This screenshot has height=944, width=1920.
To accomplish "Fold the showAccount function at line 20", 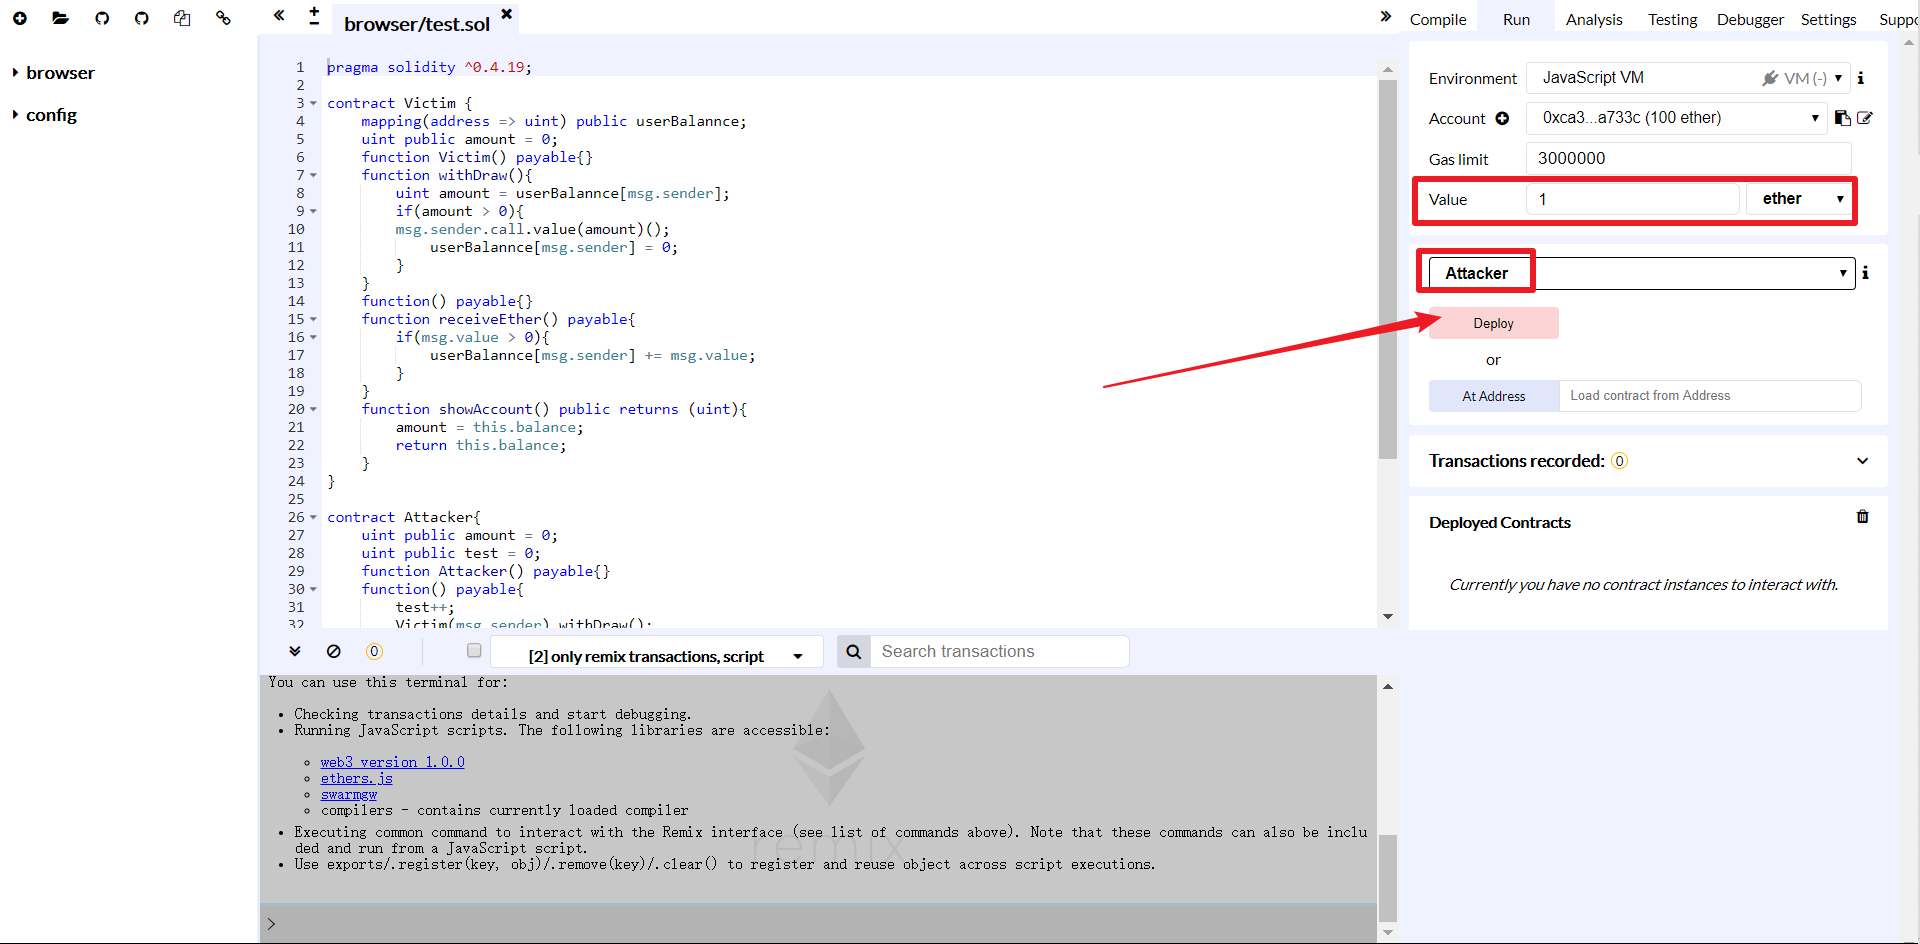I will (313, 409).
